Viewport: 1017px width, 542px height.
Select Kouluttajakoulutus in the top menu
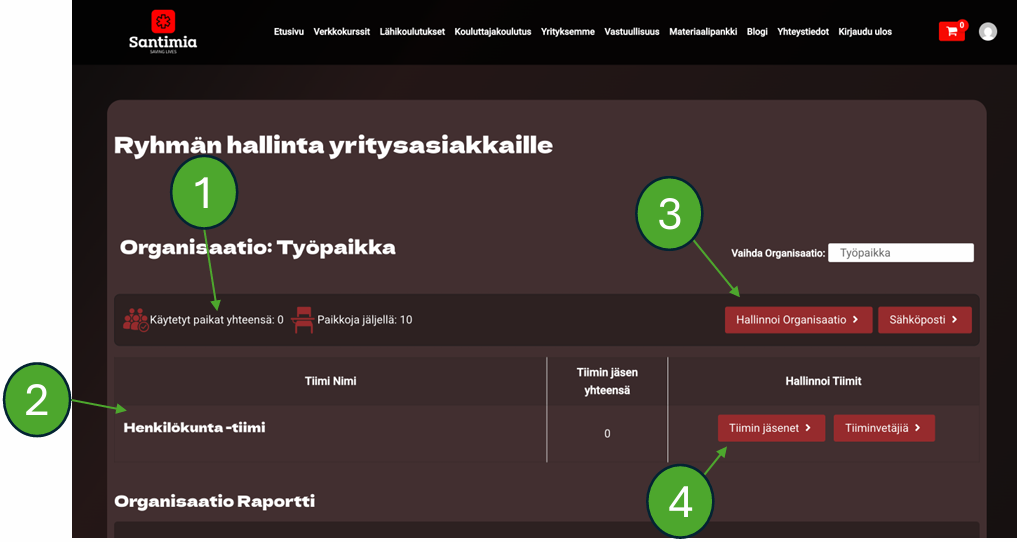493,32
